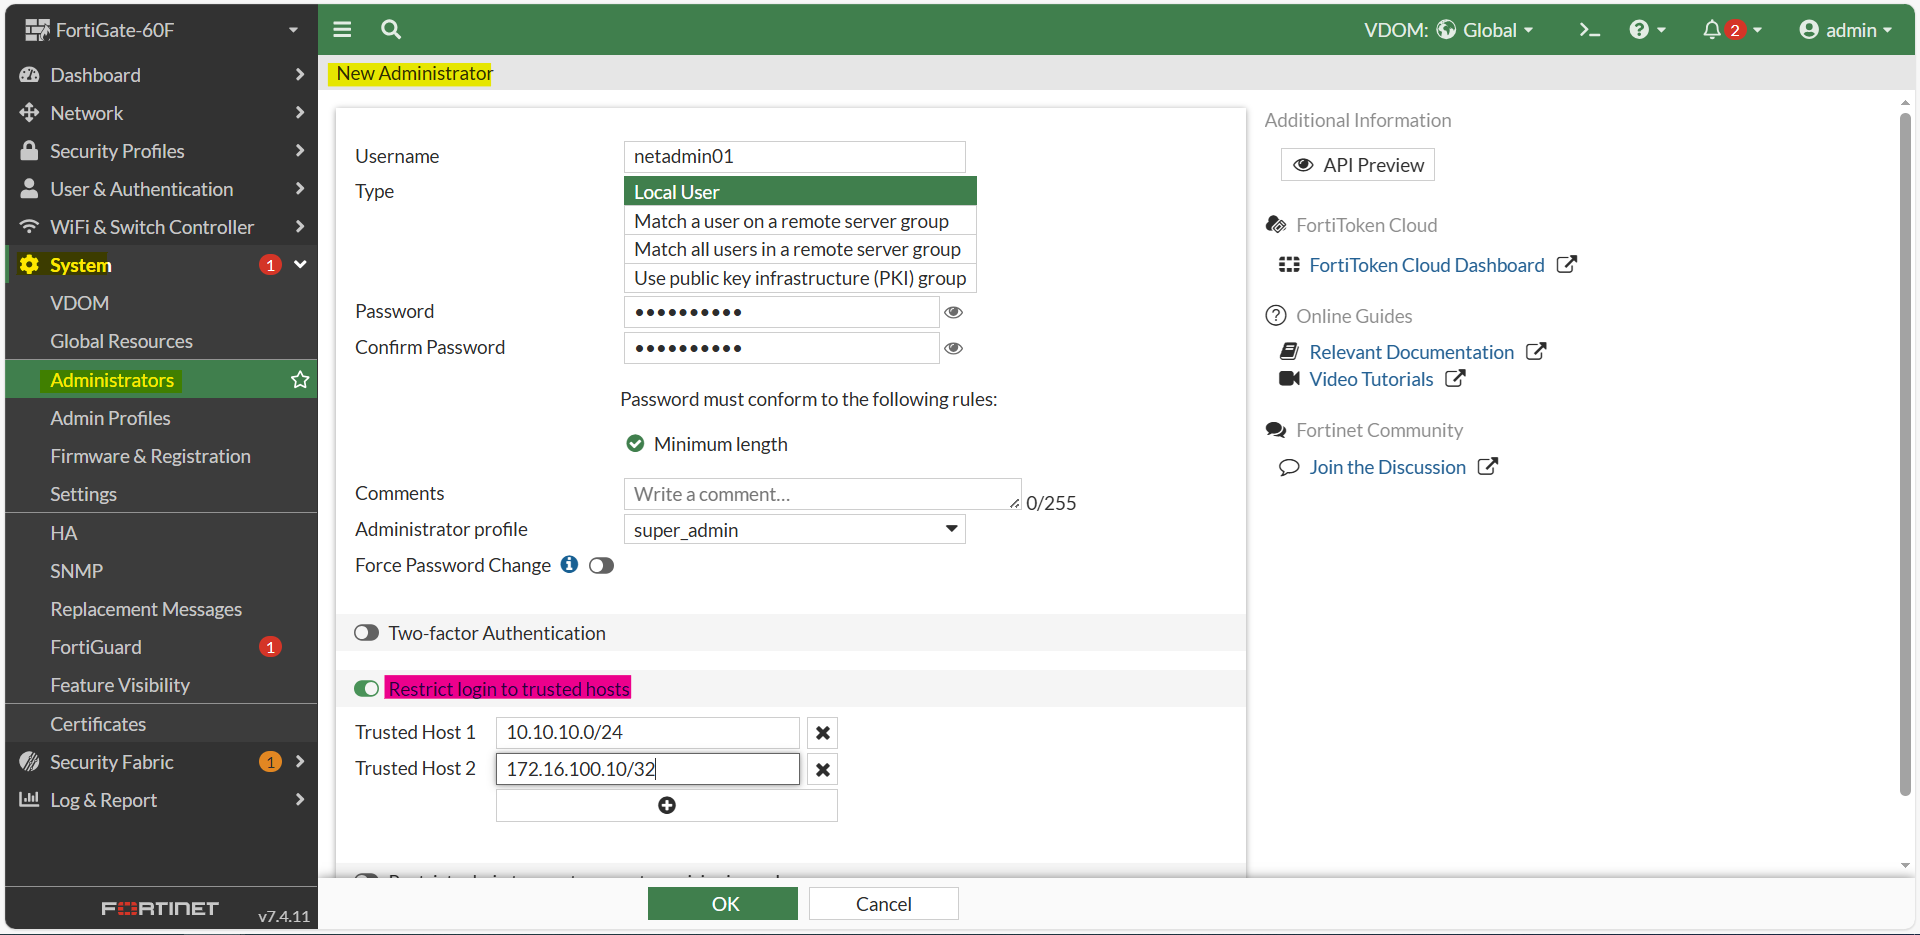Enable the Force Password Change toggle
Image resolution: width=1920 pixels, height=935 pixels.
pos(601,566)
